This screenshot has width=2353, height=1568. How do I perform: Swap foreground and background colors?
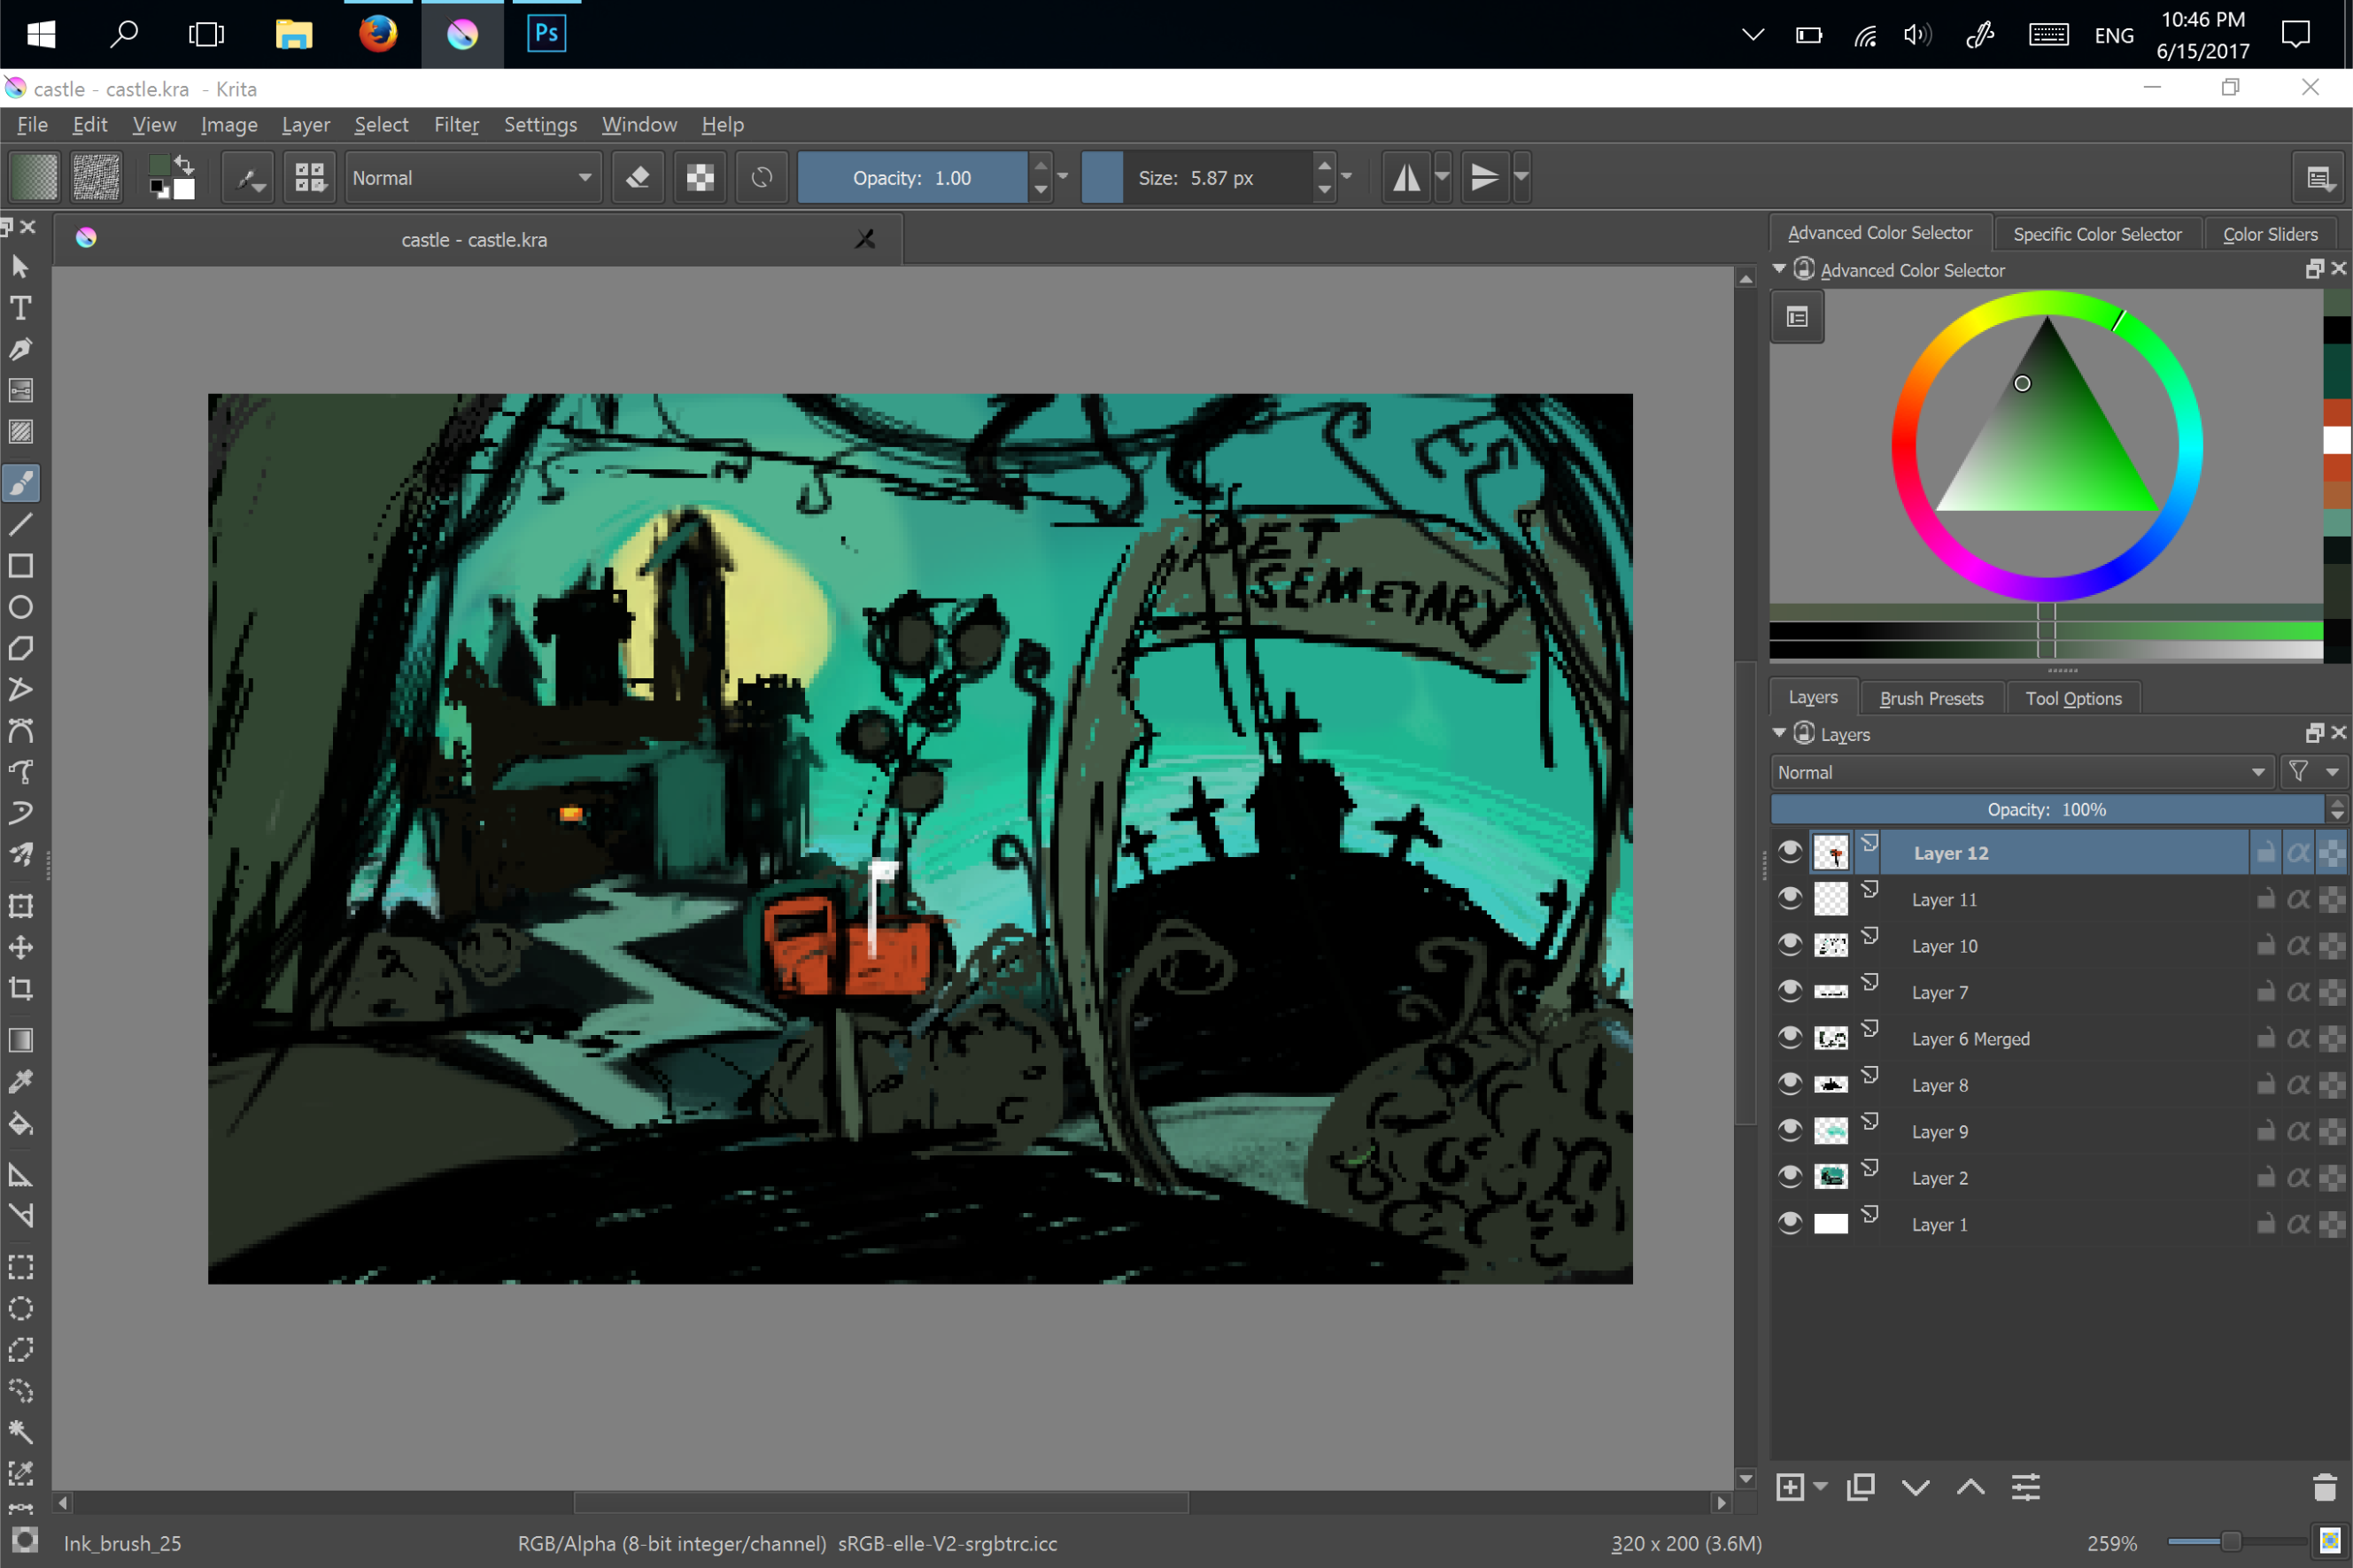coord(184,164)
